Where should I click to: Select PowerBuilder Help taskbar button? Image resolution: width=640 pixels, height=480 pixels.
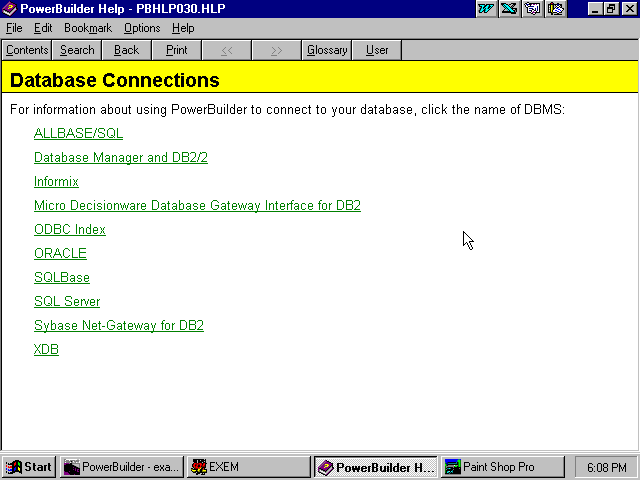(x=376, y=467)
